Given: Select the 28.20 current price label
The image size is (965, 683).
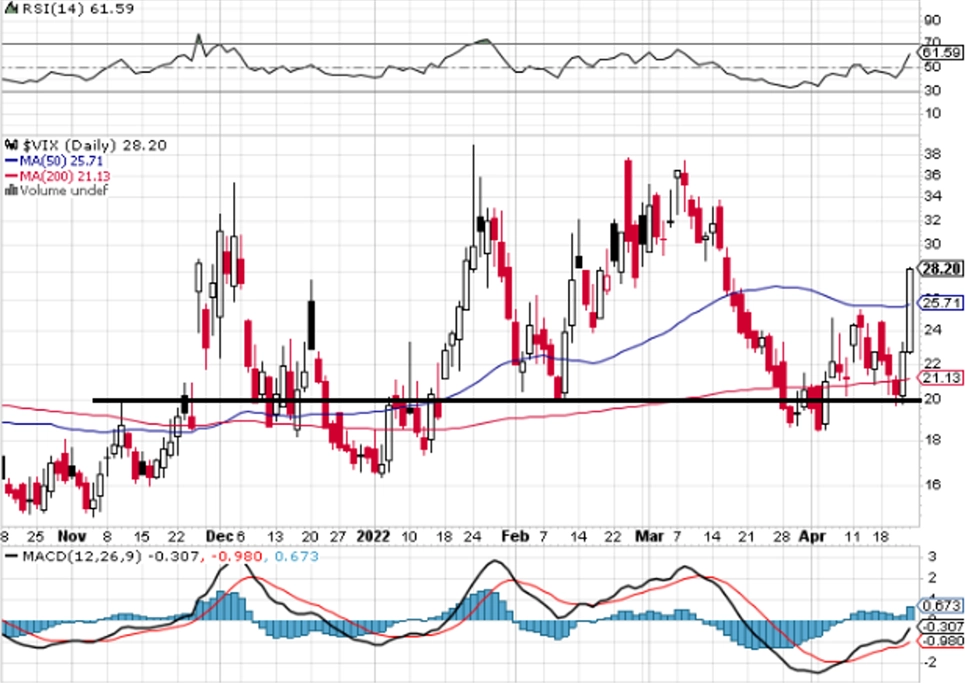Looking at the screenshot, I should click(x=940, y=268).
